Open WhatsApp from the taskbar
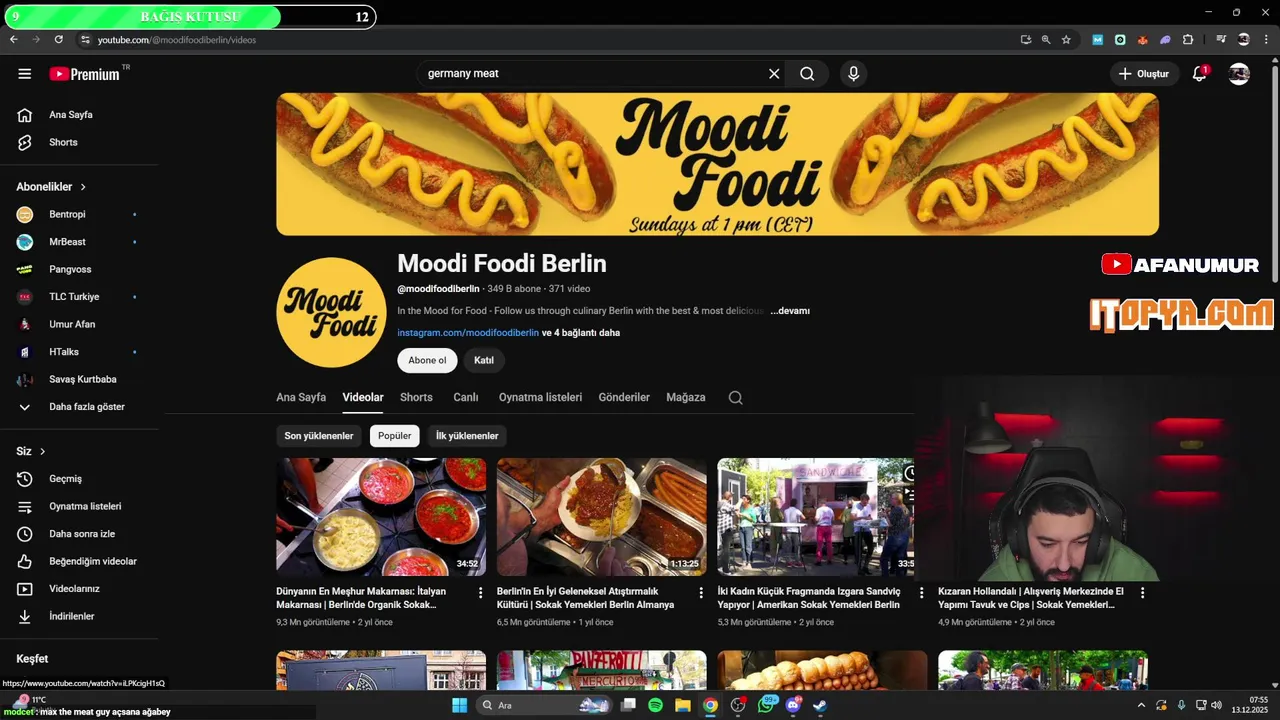 [x=766, y=705]
